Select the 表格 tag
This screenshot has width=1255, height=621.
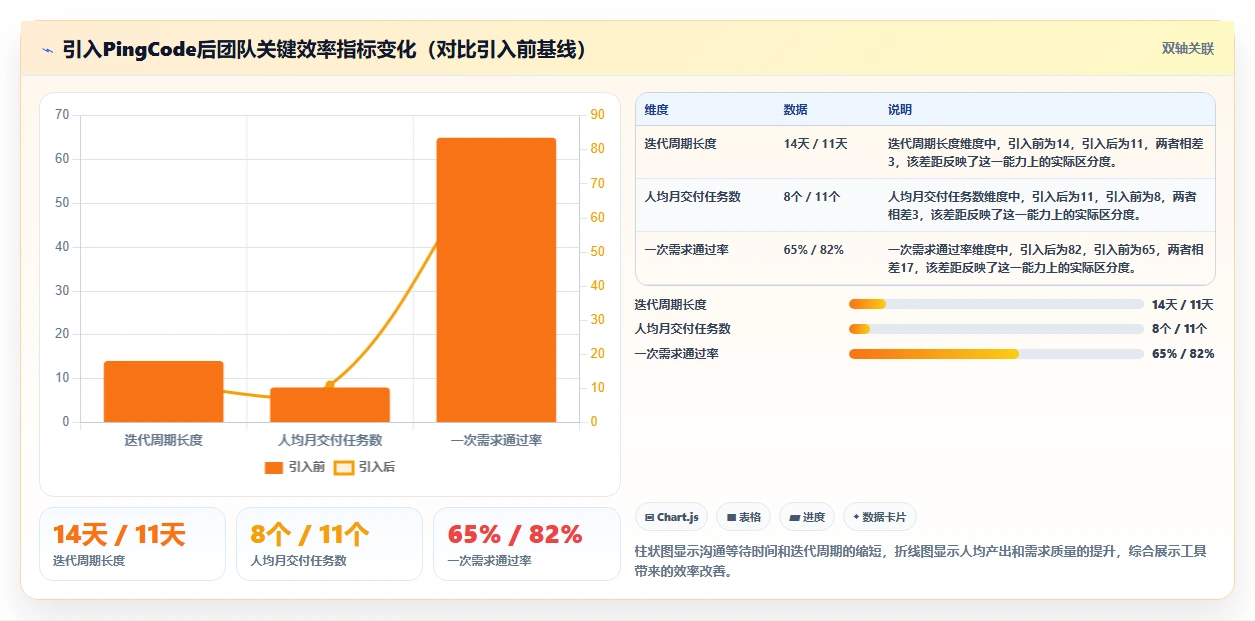pos(743,517)
